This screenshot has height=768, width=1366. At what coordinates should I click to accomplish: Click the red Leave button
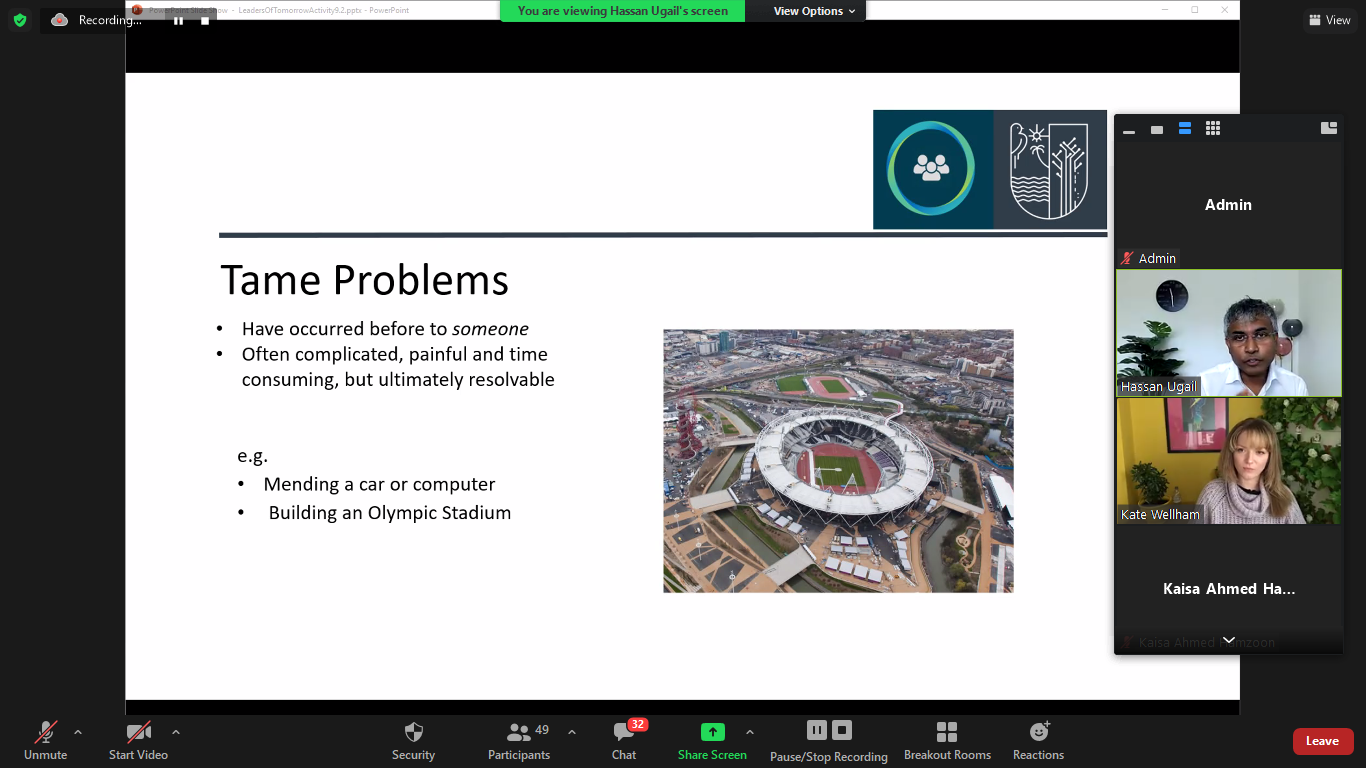(1322, 741)
